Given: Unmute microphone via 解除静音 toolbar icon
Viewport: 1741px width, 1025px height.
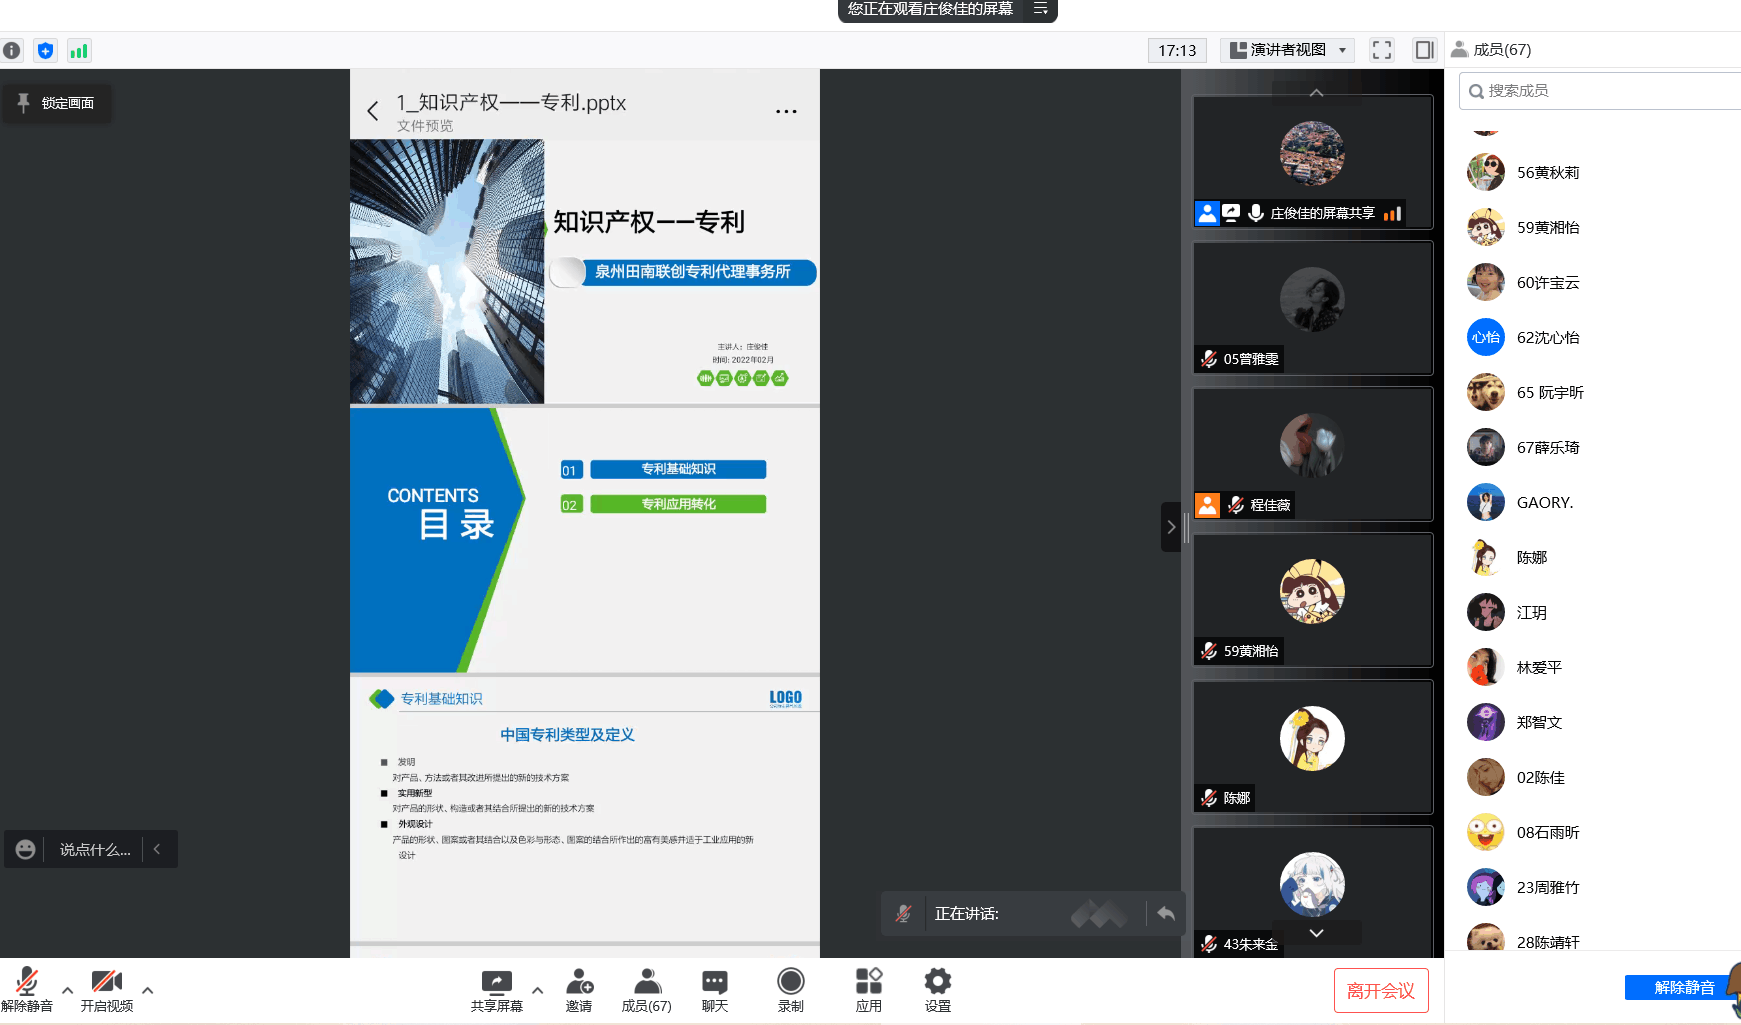Looking at the screenshot, I should [27, 990].
